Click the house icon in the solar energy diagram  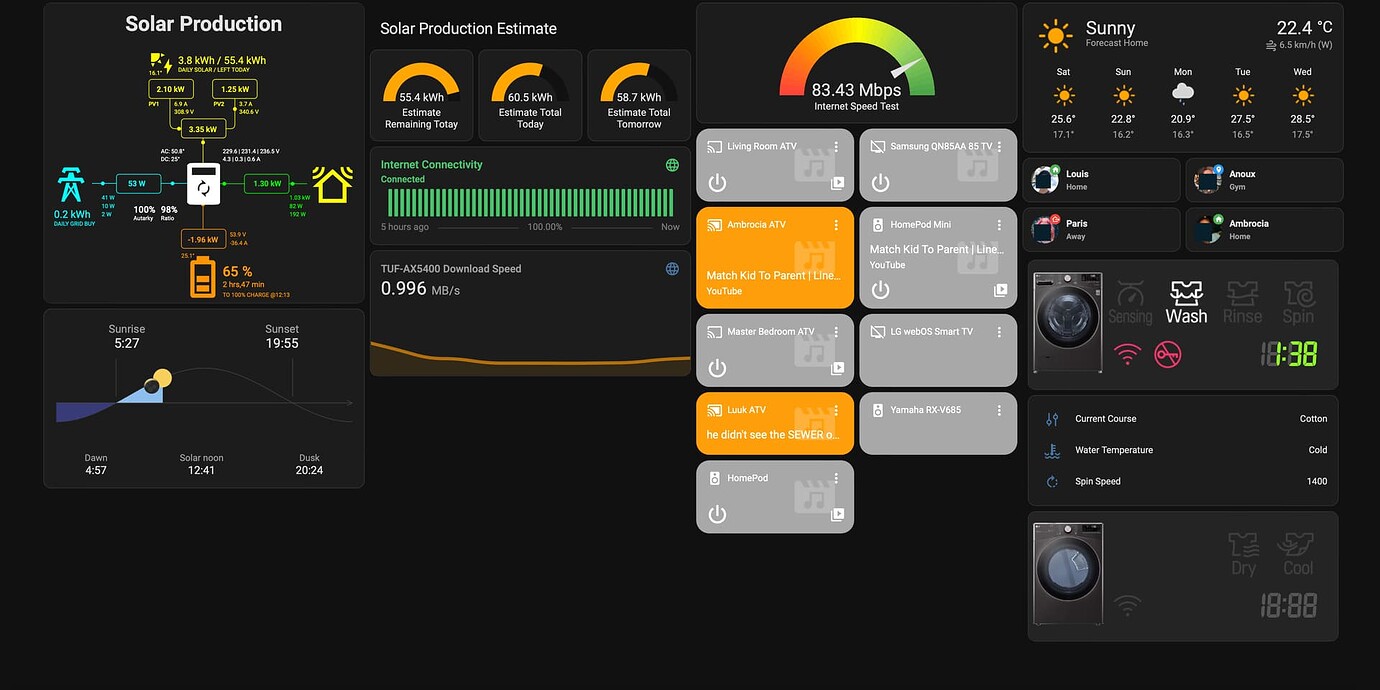tap(331, 184)
